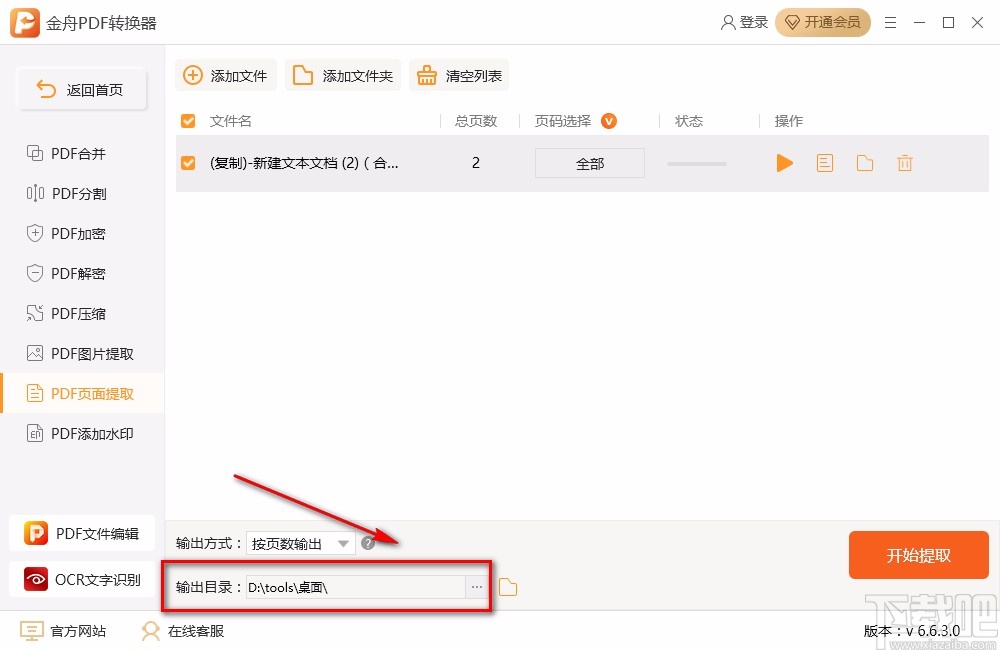Open the output folder icon next to directory

point(507,587)
